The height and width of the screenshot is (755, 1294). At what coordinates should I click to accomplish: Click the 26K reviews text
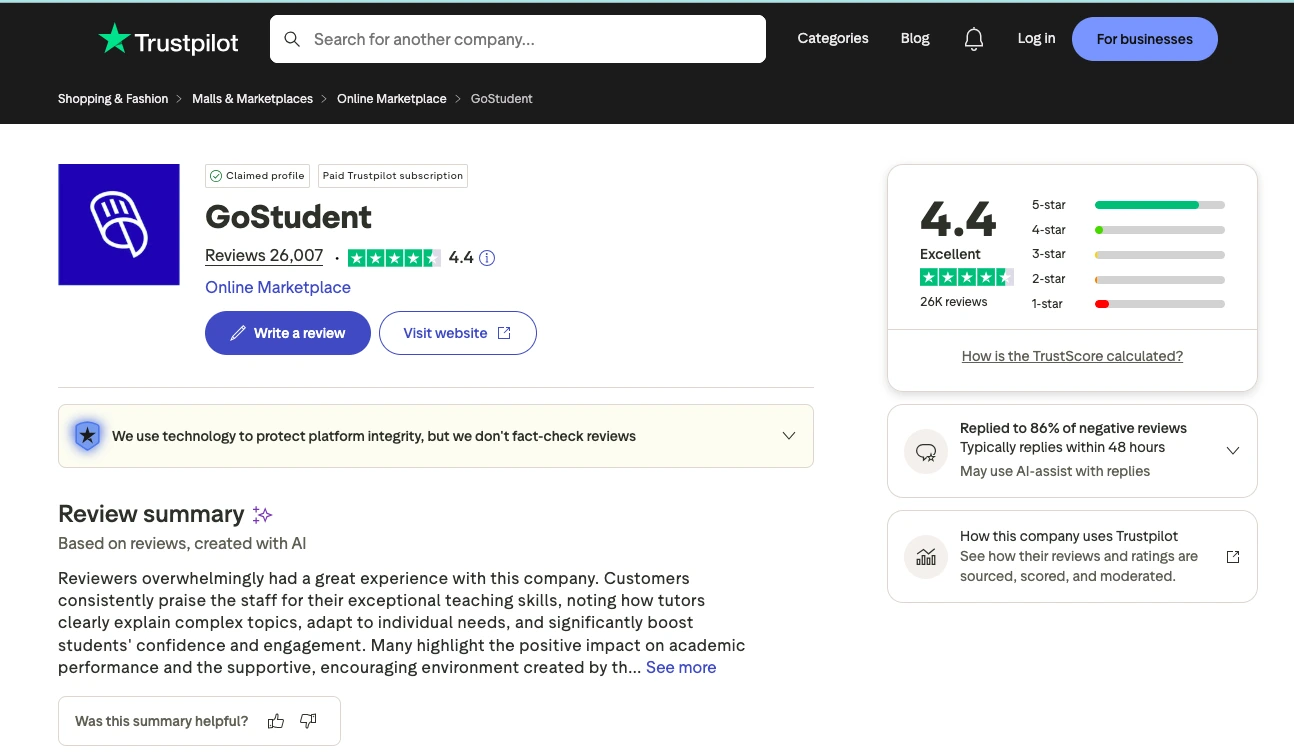click(954, 302)
